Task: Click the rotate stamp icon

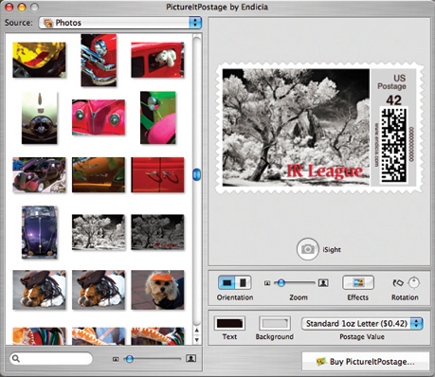Action: tap(398, 283)
